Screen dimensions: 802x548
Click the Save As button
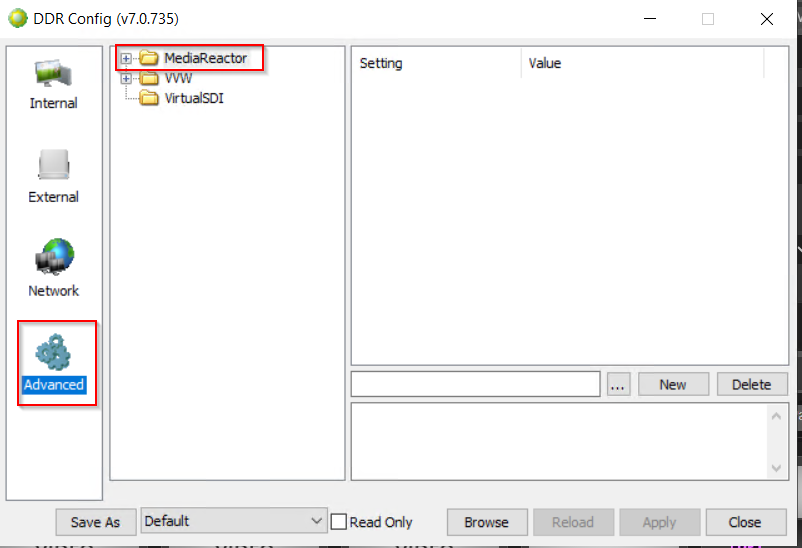[96, 522]
